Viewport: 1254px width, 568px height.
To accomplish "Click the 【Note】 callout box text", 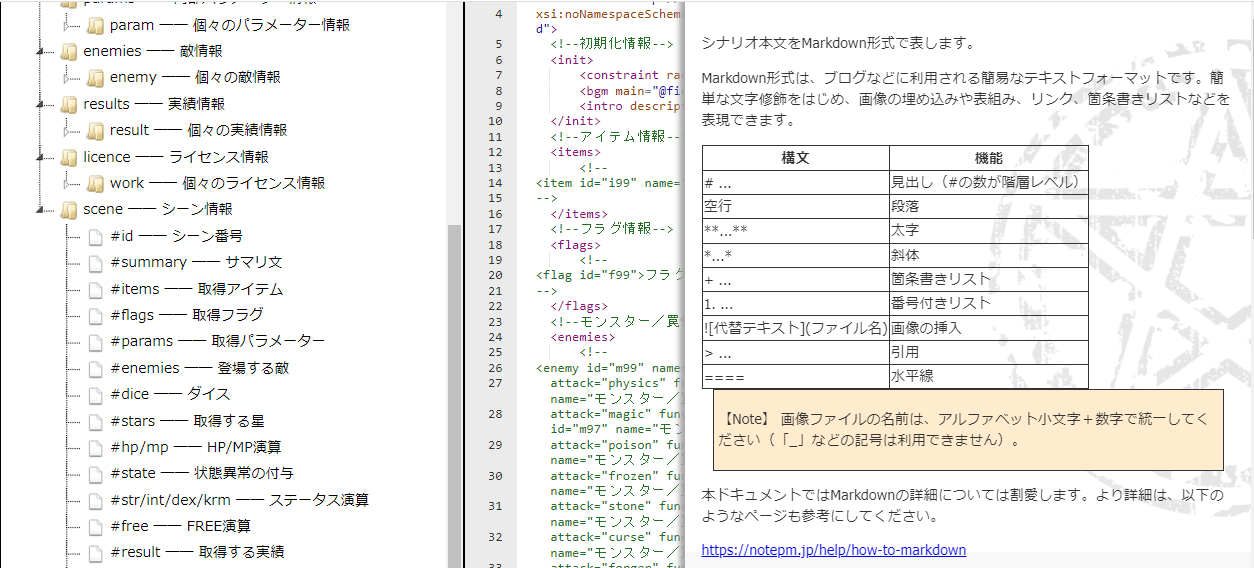I will tap(968, 429).
